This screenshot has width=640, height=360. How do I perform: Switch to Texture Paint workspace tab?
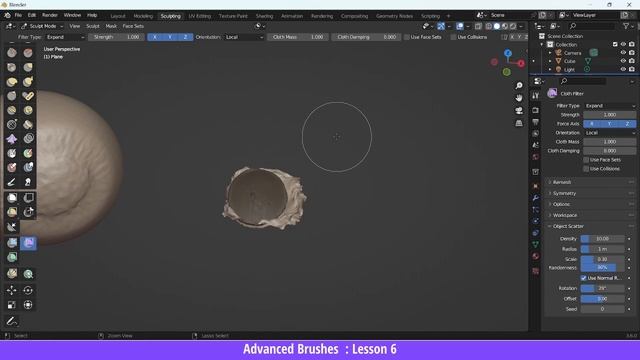(x=233, y=16)
